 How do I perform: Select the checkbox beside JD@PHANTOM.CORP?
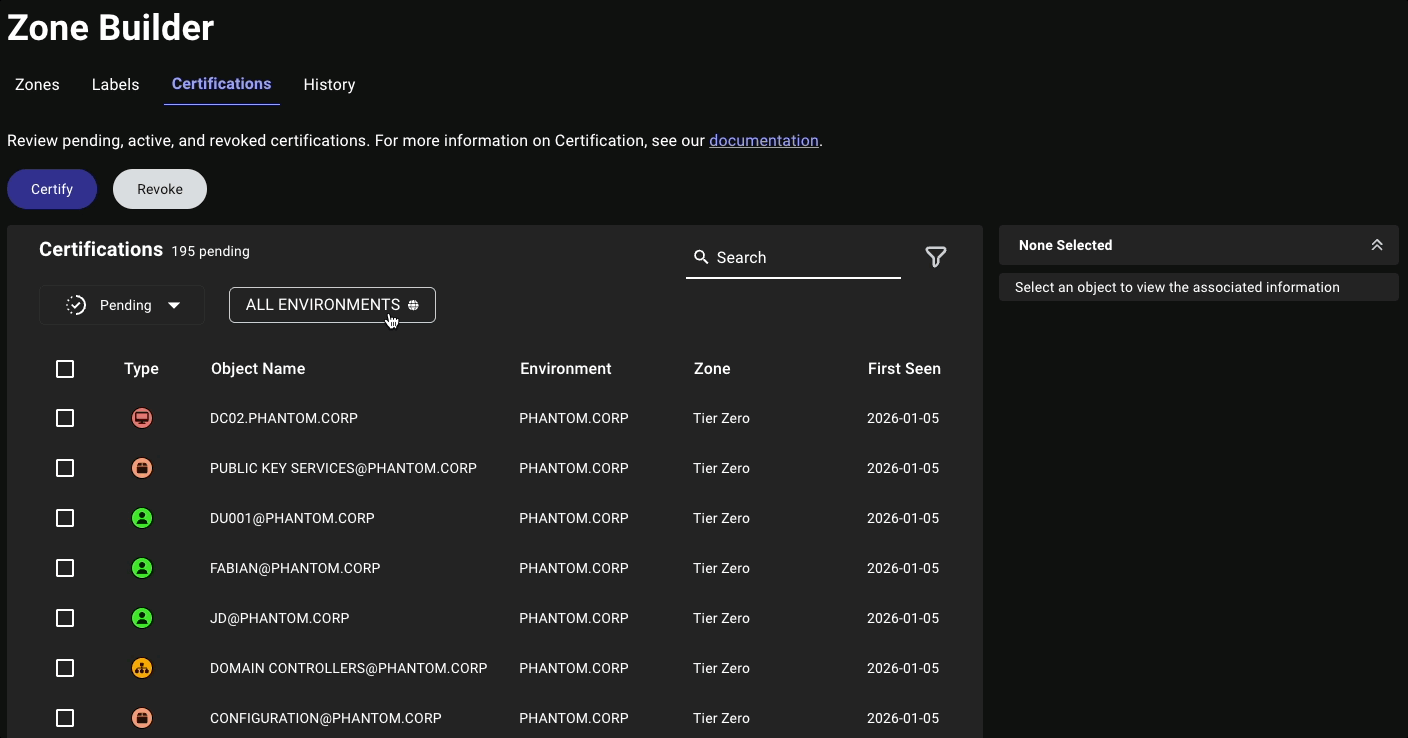65,618
